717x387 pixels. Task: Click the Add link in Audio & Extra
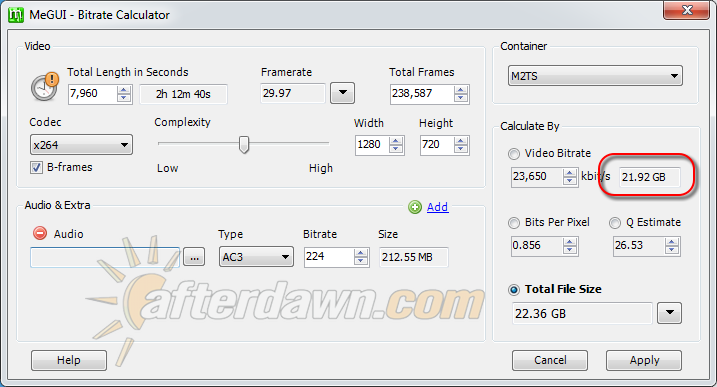pos(437,207)
